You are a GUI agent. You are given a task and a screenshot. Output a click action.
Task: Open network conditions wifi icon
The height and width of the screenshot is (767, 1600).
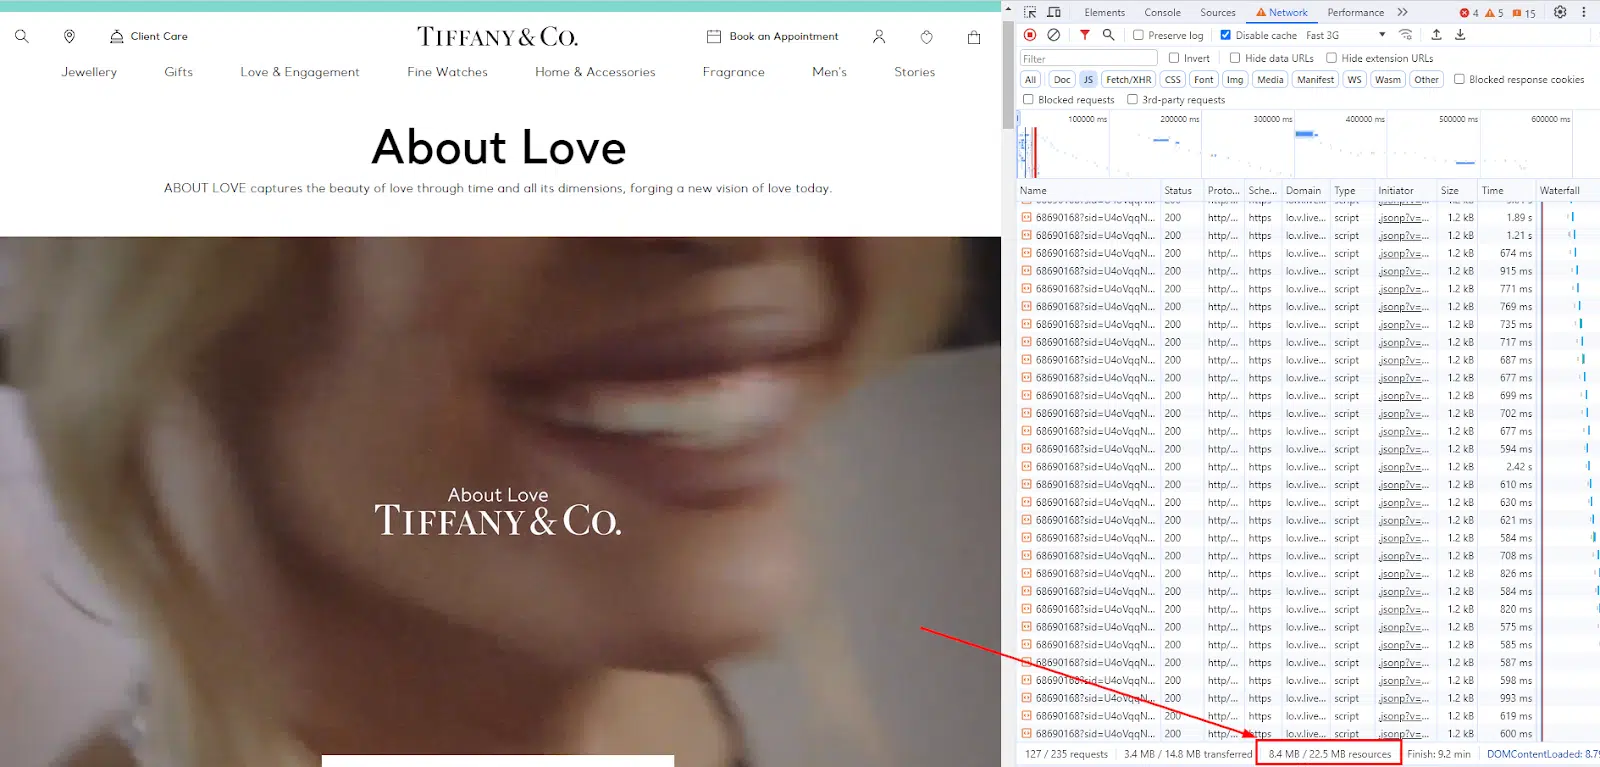[x=1405, y=35]
